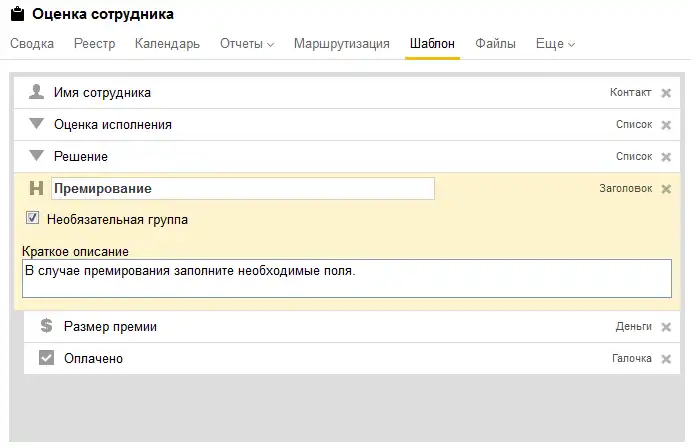Screen dimensions: 691x447
Task: Click the Контакт type label
Action: 631,92
